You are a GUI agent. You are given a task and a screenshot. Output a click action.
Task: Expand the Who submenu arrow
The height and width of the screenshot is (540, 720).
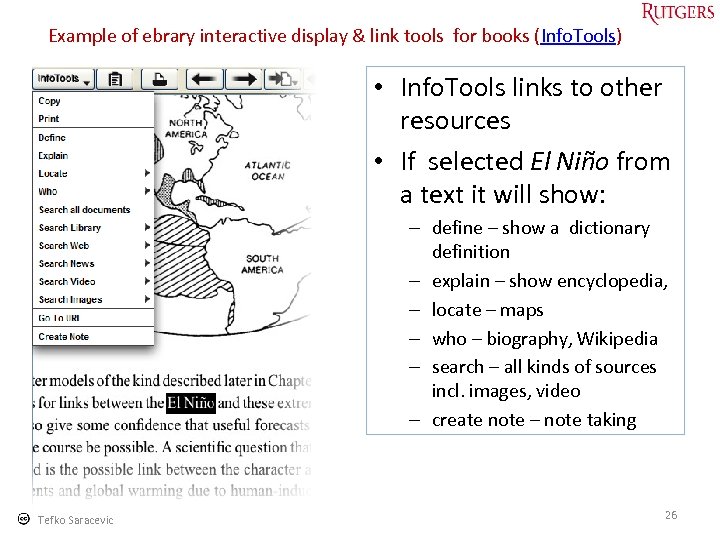coord(147,191)
